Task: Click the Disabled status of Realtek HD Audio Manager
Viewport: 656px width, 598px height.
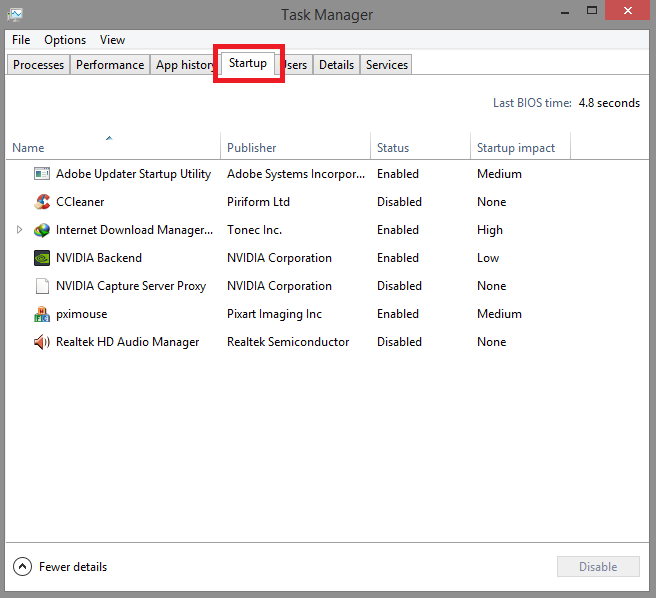Action: (399, 342)
